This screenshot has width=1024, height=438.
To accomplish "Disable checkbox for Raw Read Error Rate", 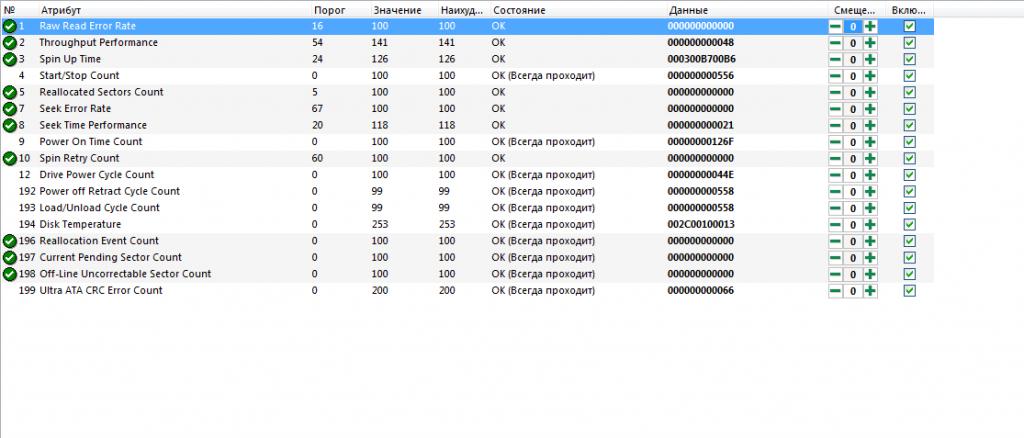I will point(909,26).
